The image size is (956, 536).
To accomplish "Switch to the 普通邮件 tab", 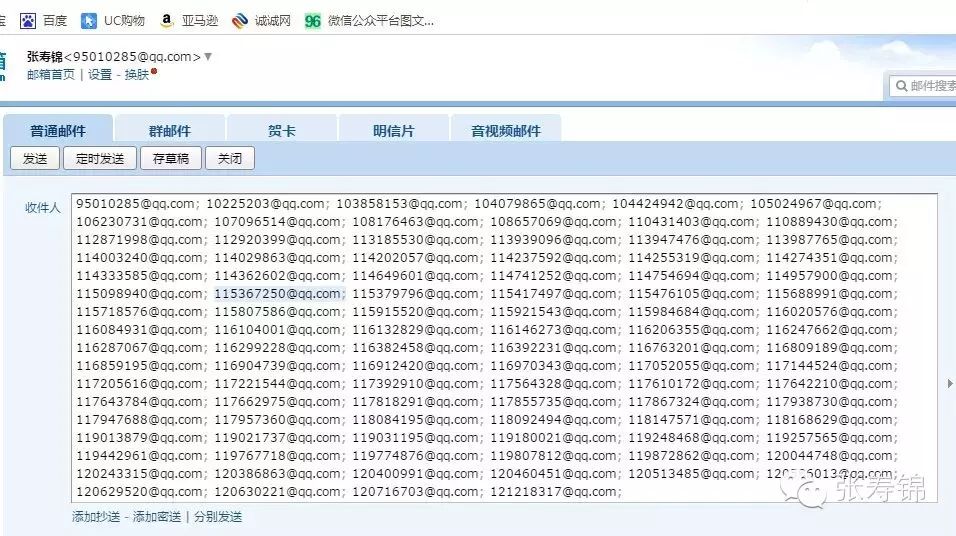I will tap(58, 130).
